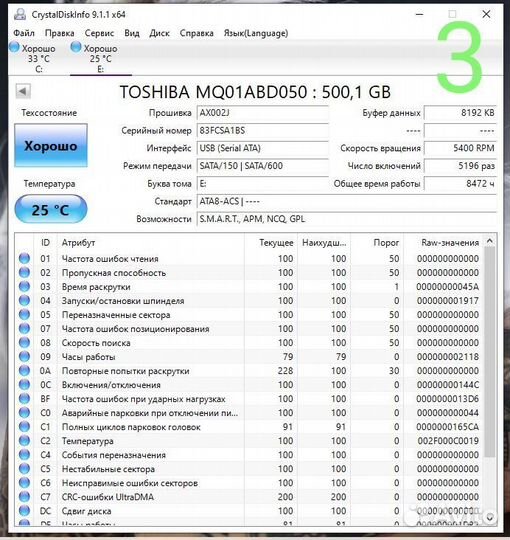Click status icon for 05 Переназначенные сектора

pyautogui.click(x=24, y=314)
